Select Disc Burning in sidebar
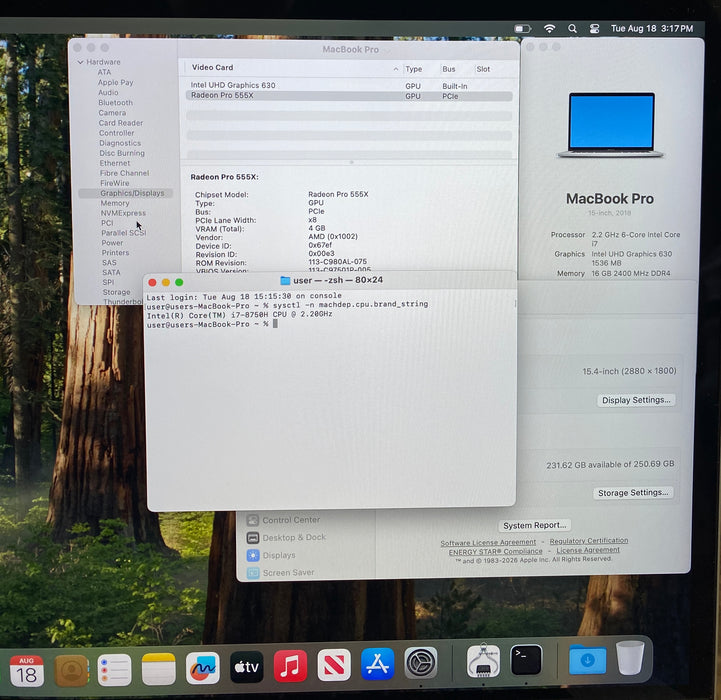Image resolution: width=721 pixels, height=700 pixels. (x=122, y=153)
